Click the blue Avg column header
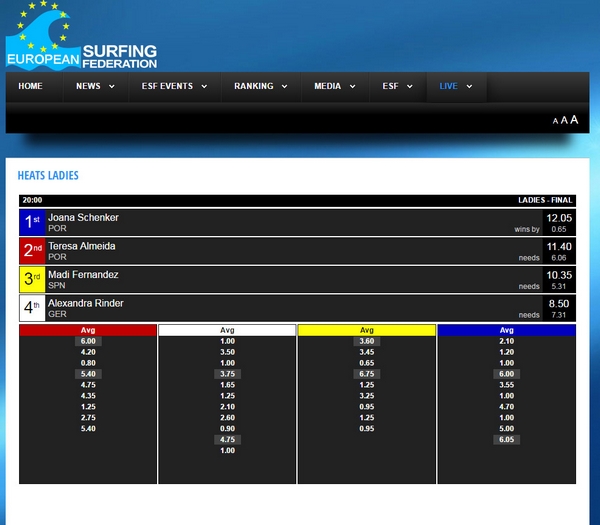Image resolution: width=600 pixels, height=525 pixels. point(507,330)
